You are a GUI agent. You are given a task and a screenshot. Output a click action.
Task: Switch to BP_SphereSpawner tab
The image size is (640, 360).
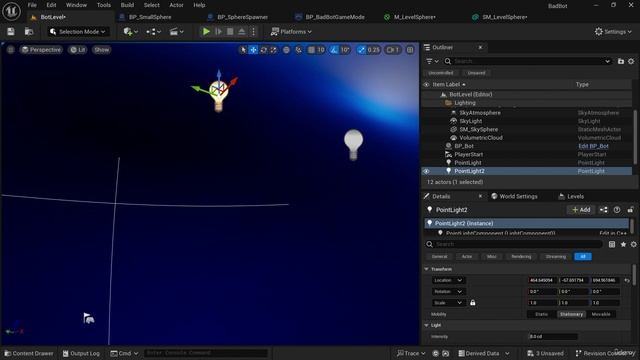(x=242, y=17)
